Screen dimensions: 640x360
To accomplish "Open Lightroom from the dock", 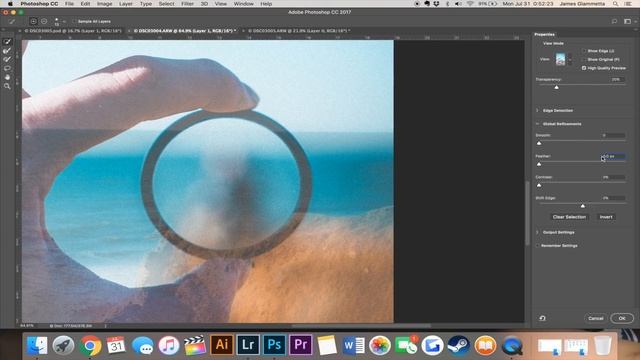I will [248, 345].
